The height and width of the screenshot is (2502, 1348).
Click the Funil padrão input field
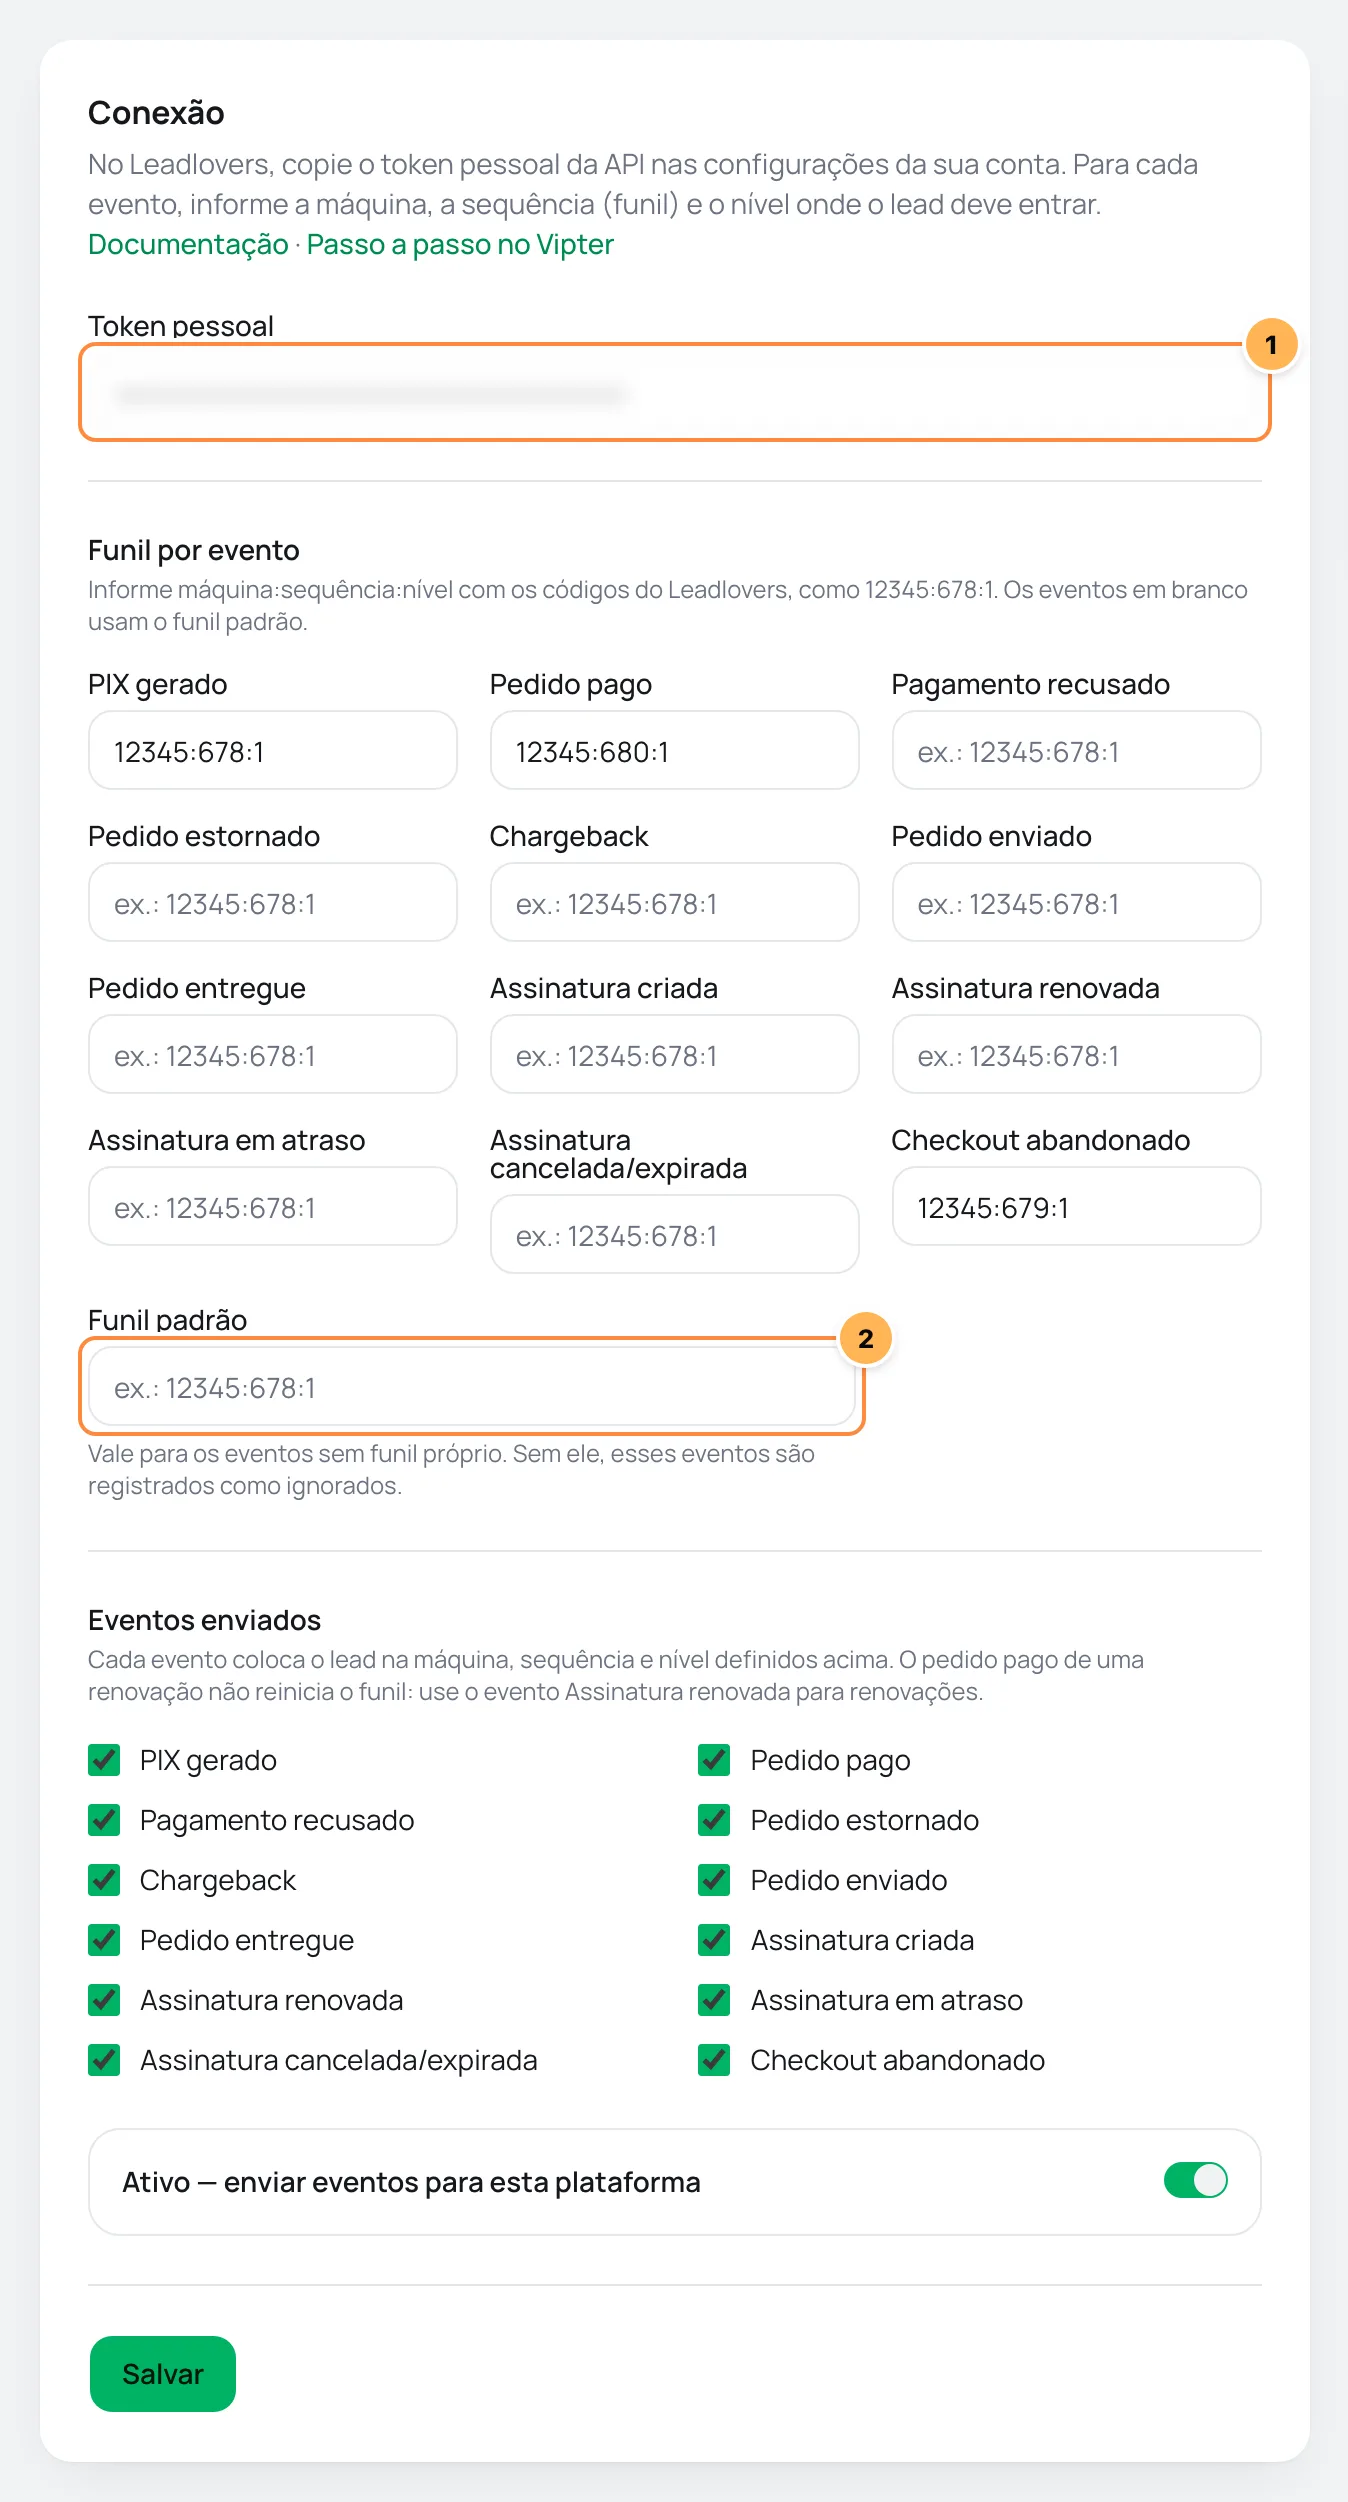point(472,1386)
